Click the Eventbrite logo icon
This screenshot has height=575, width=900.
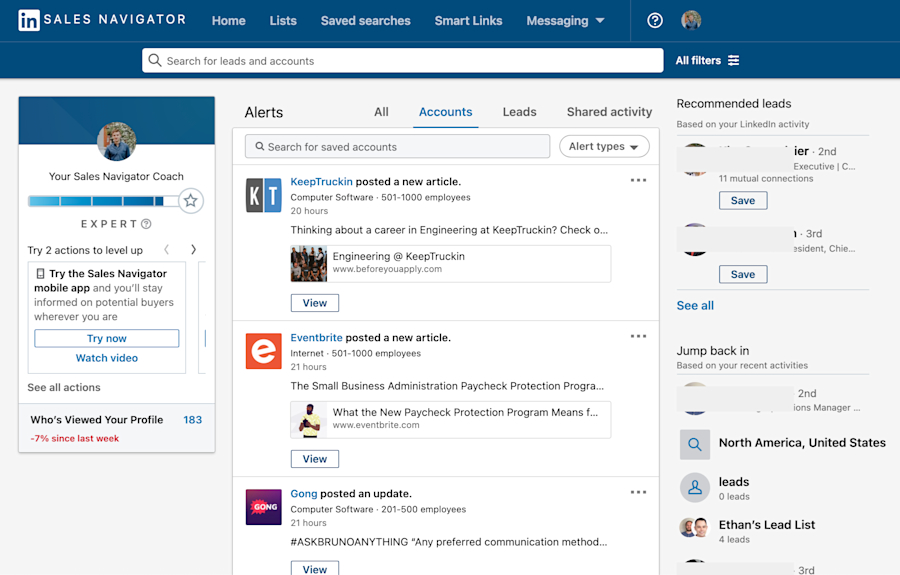[263, 351]
